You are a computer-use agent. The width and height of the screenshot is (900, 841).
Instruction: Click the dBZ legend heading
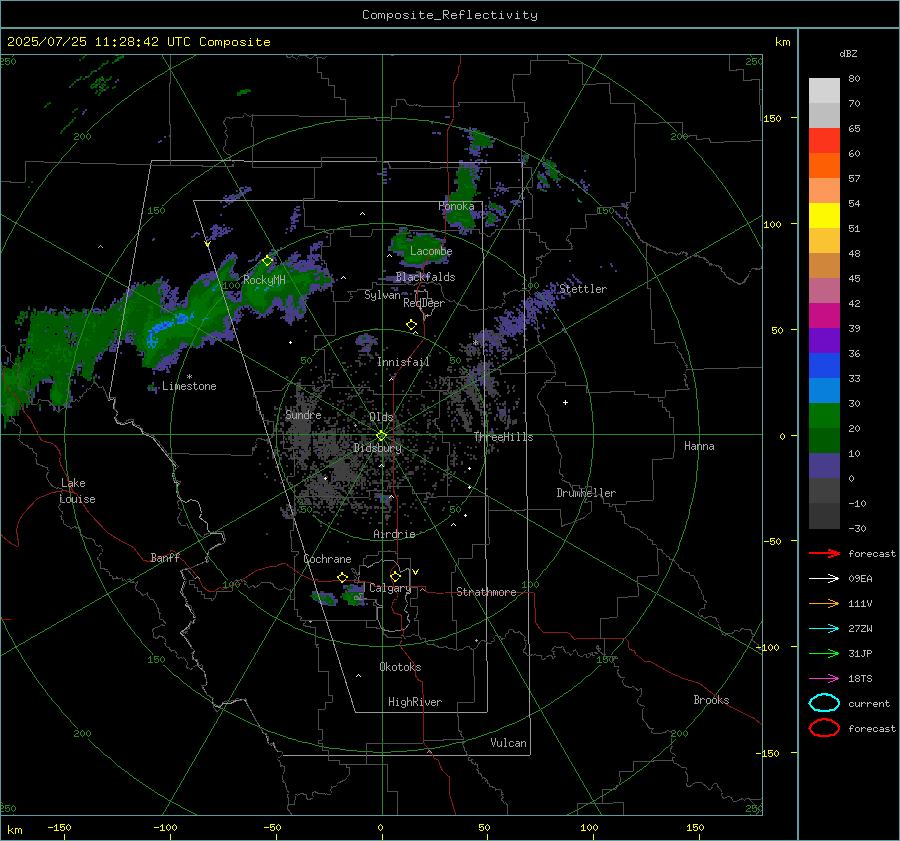tap(848, 53)
